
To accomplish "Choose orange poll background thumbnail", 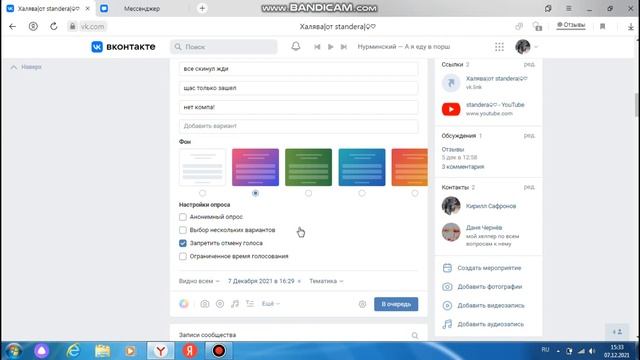I will [x=409, y=167].
